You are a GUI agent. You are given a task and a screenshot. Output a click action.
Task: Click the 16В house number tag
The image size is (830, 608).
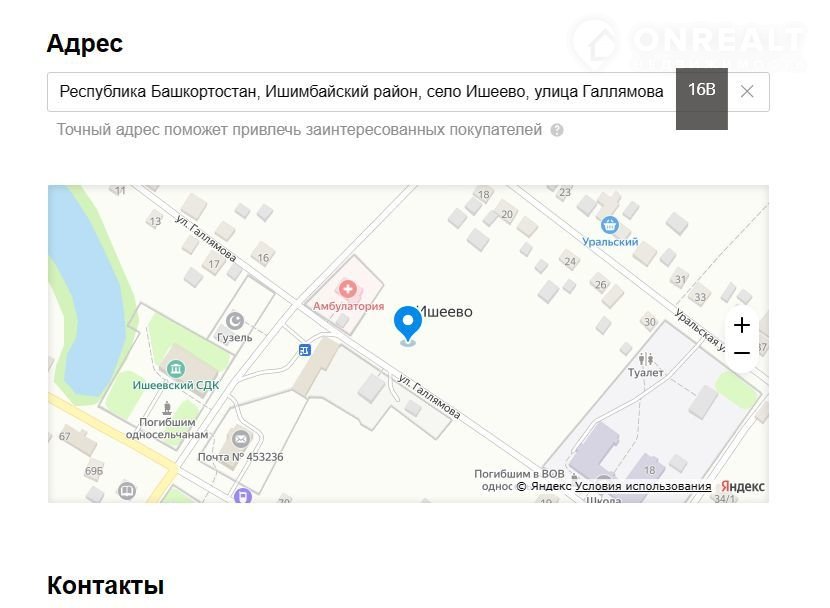(x=701, y=90)
